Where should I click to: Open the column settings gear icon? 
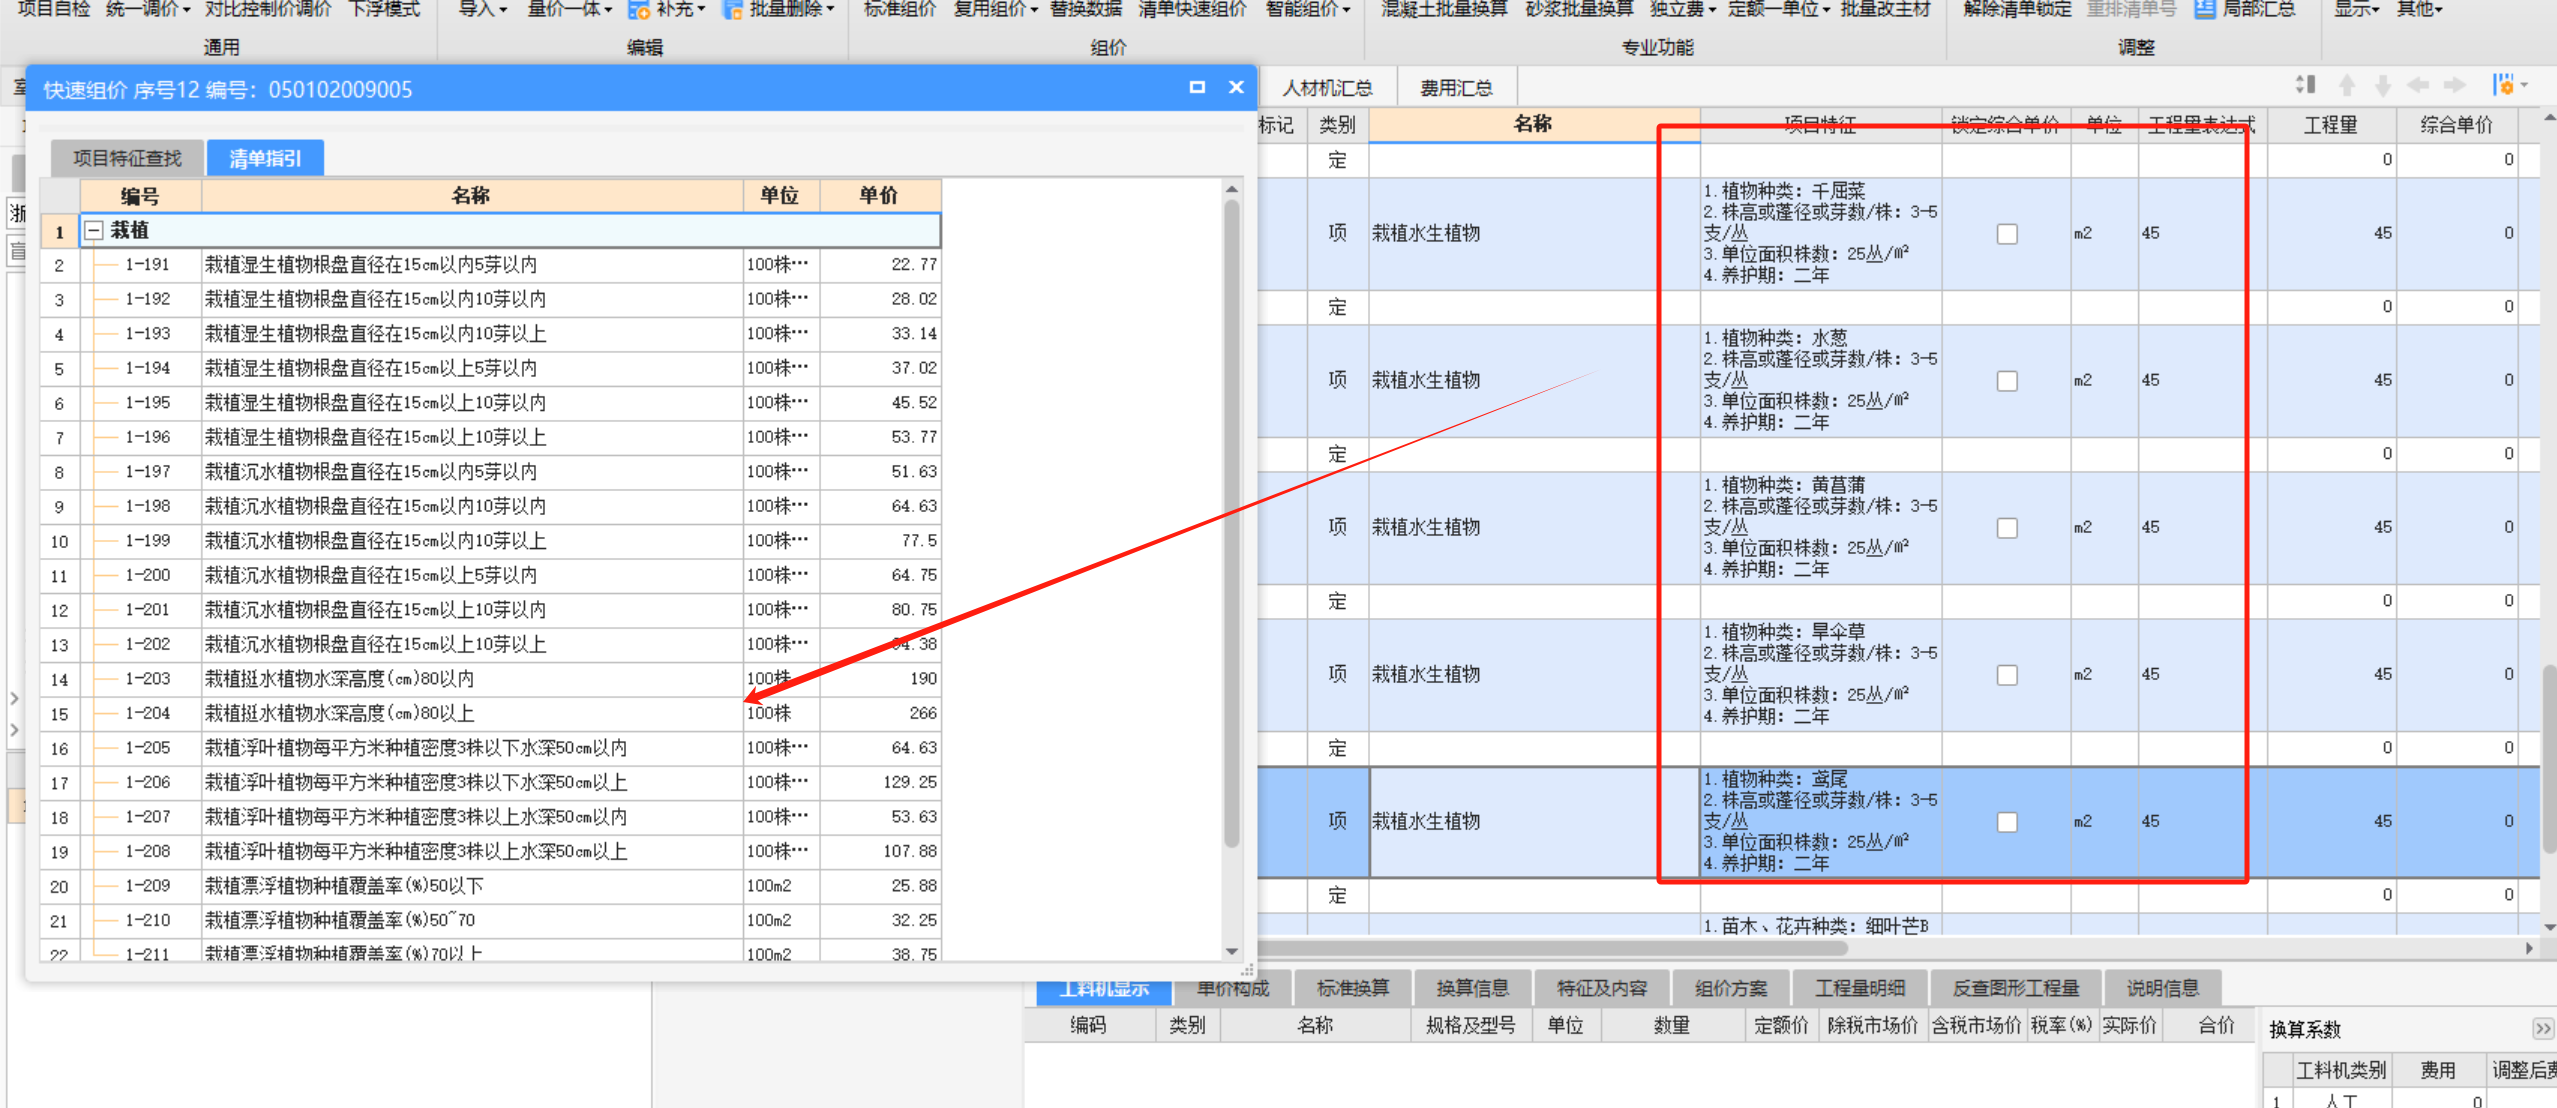(x=2504, y=85)
